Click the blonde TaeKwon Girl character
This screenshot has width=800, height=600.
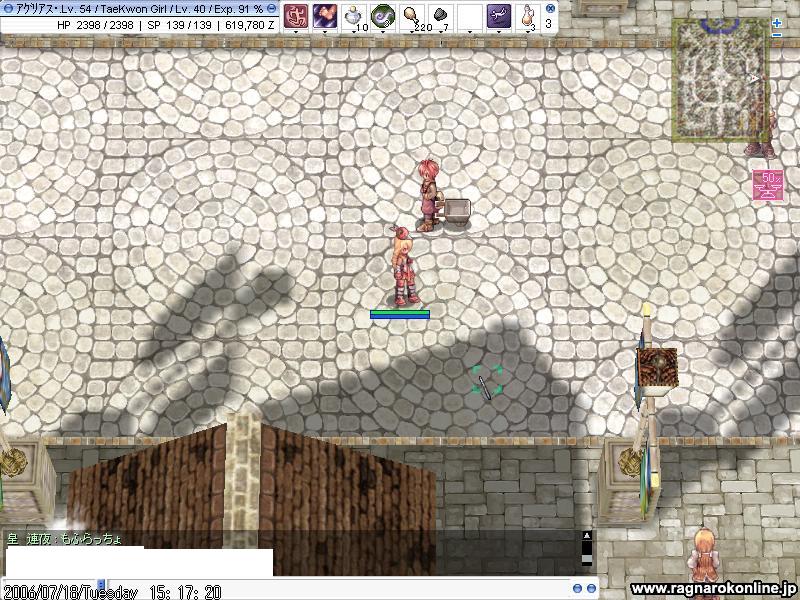tap(405, 267)
